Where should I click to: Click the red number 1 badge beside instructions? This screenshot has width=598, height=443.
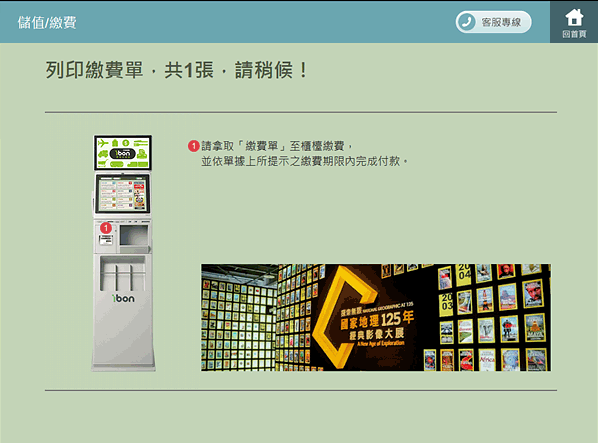[x=194, y=146]
